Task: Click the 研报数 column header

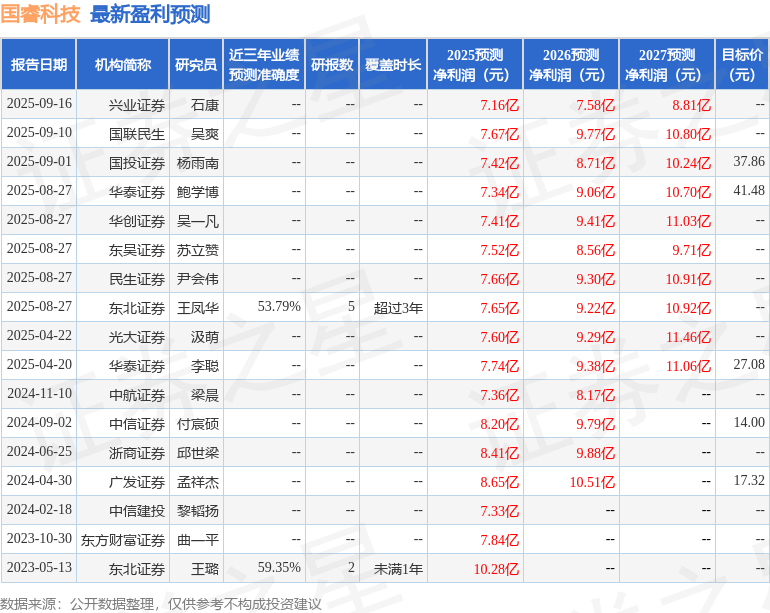Action: pyautogui.click(x=332, y=64)
